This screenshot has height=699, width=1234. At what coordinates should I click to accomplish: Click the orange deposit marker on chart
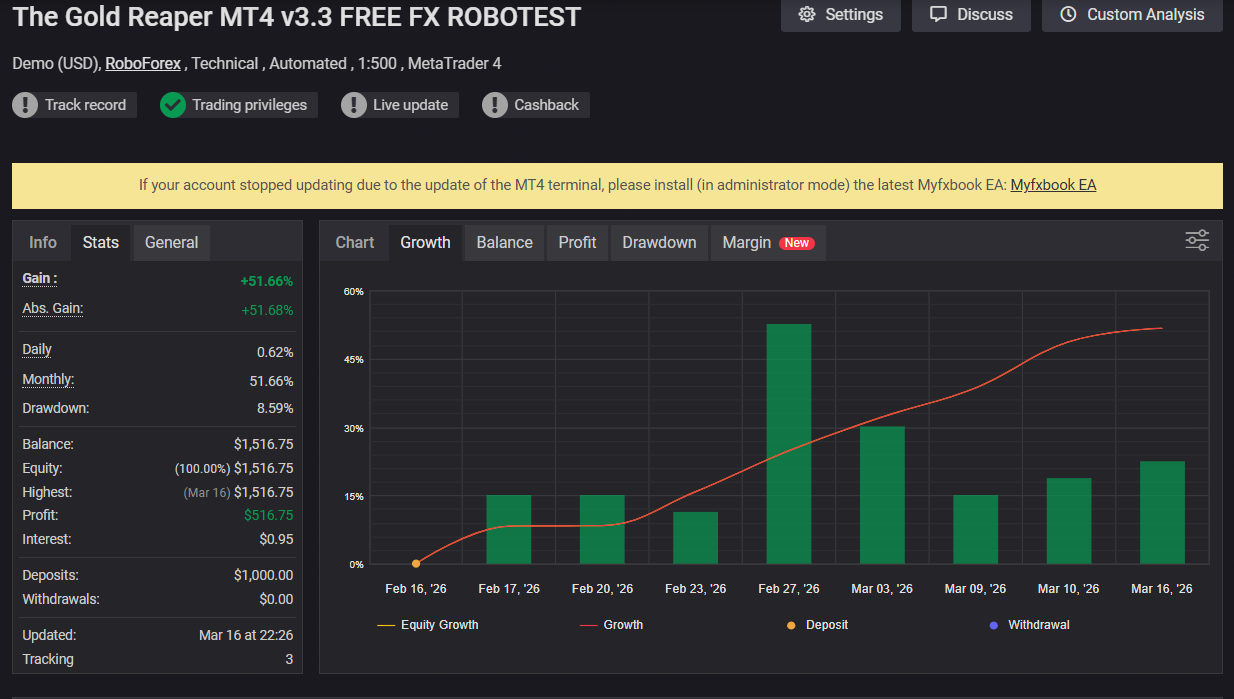coord(416,564)
